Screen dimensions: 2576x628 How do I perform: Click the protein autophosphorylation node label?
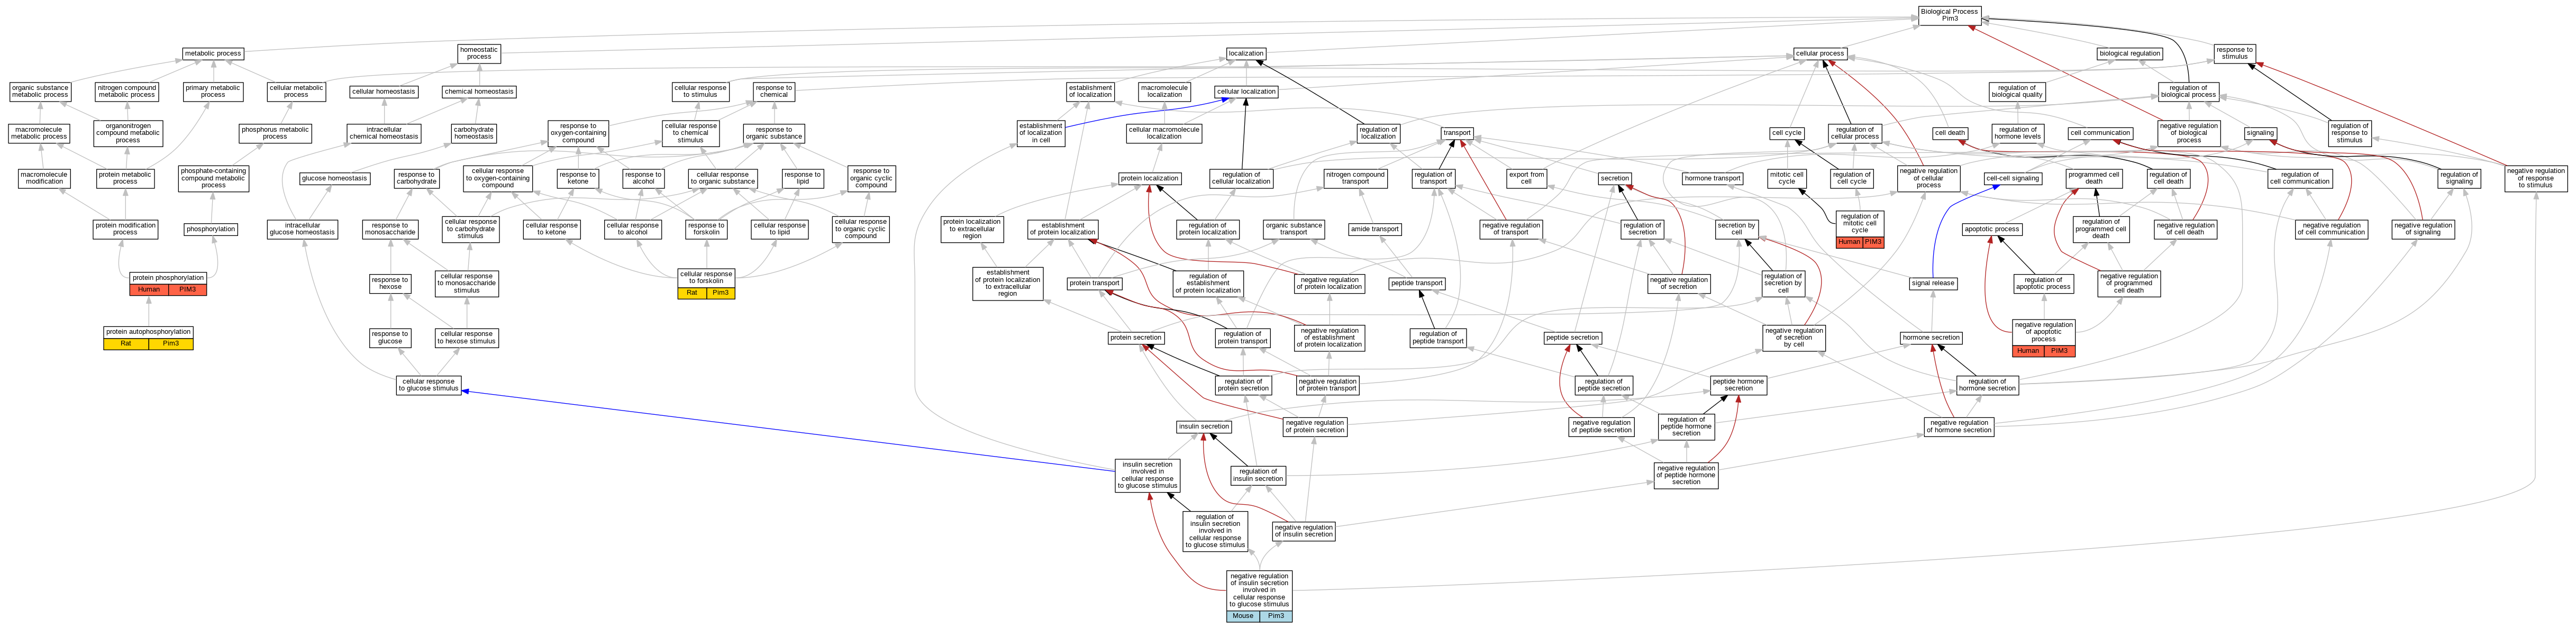pos(148,331)
